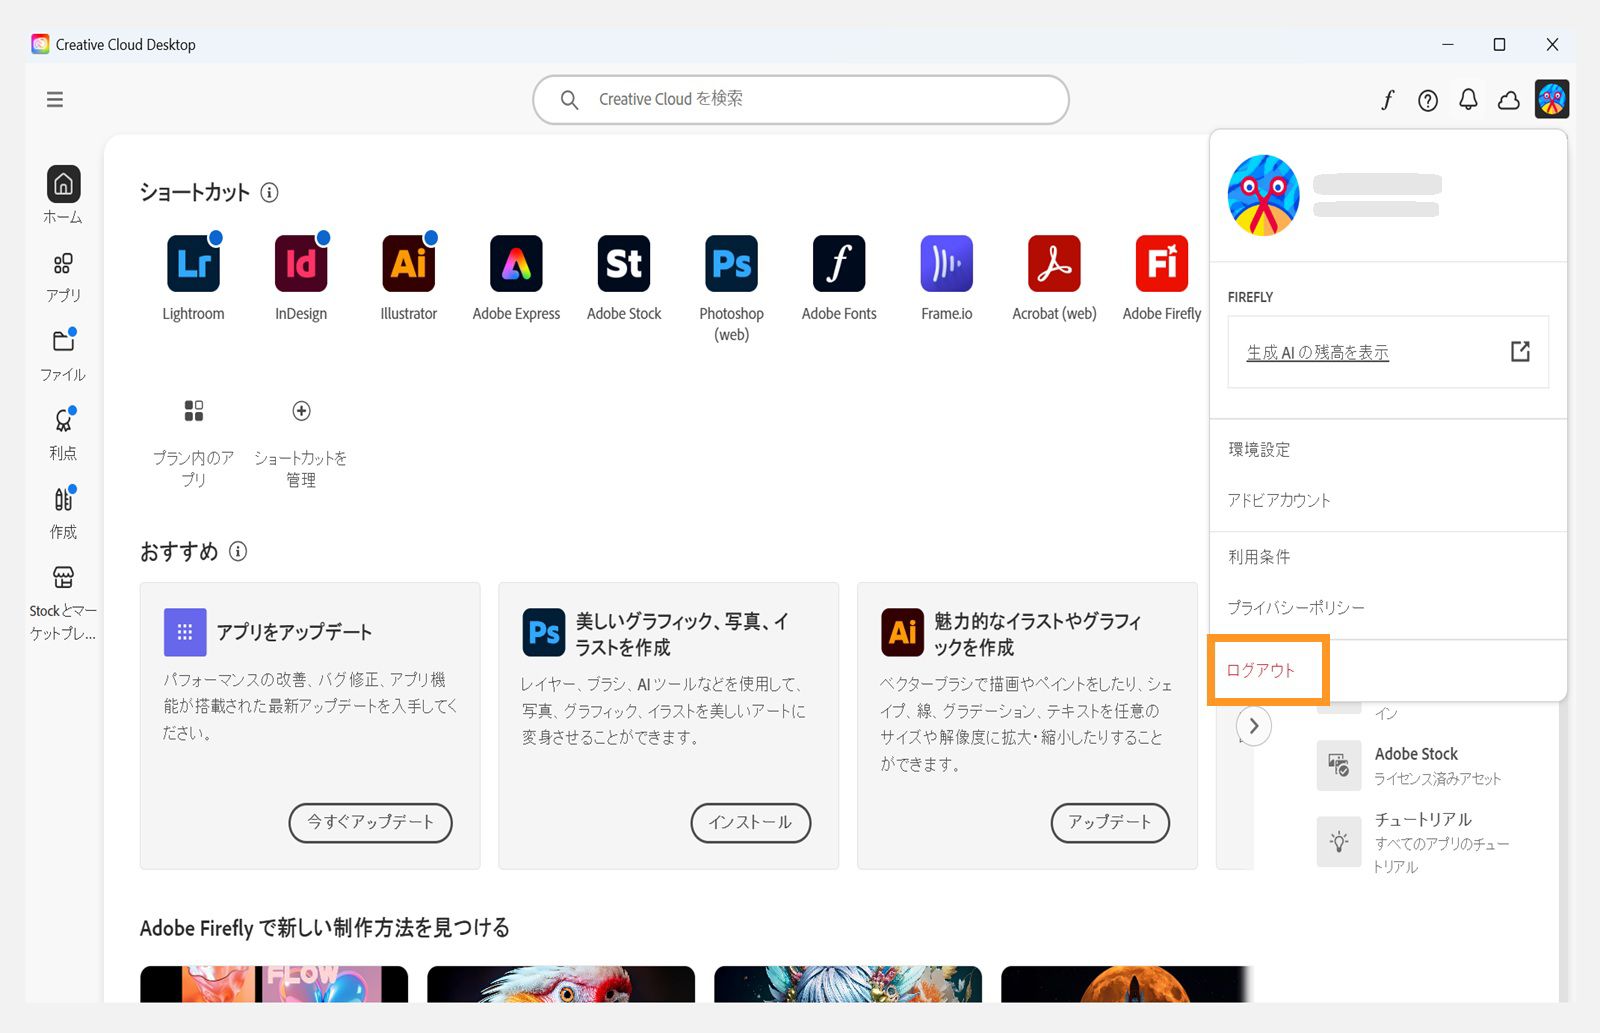Select アドビアカウント in the account menu
The width and height of the screenshot is (1600, 1033).
click(1279, 500)
